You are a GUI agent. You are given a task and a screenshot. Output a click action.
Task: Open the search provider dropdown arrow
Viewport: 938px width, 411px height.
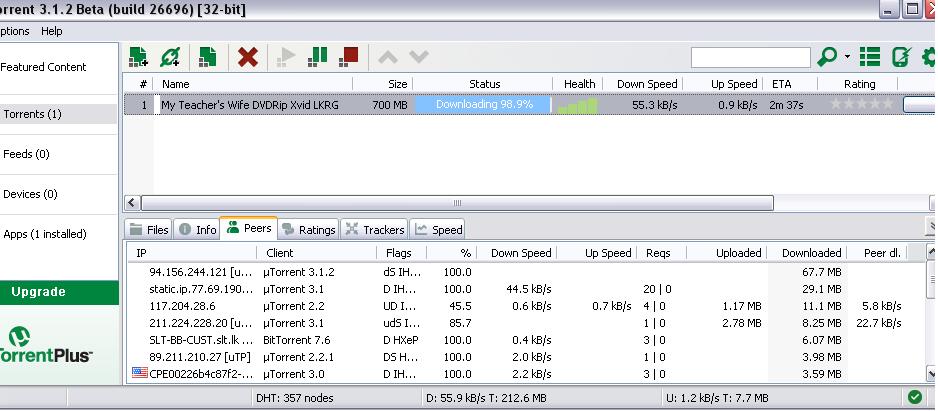(848, 57)
